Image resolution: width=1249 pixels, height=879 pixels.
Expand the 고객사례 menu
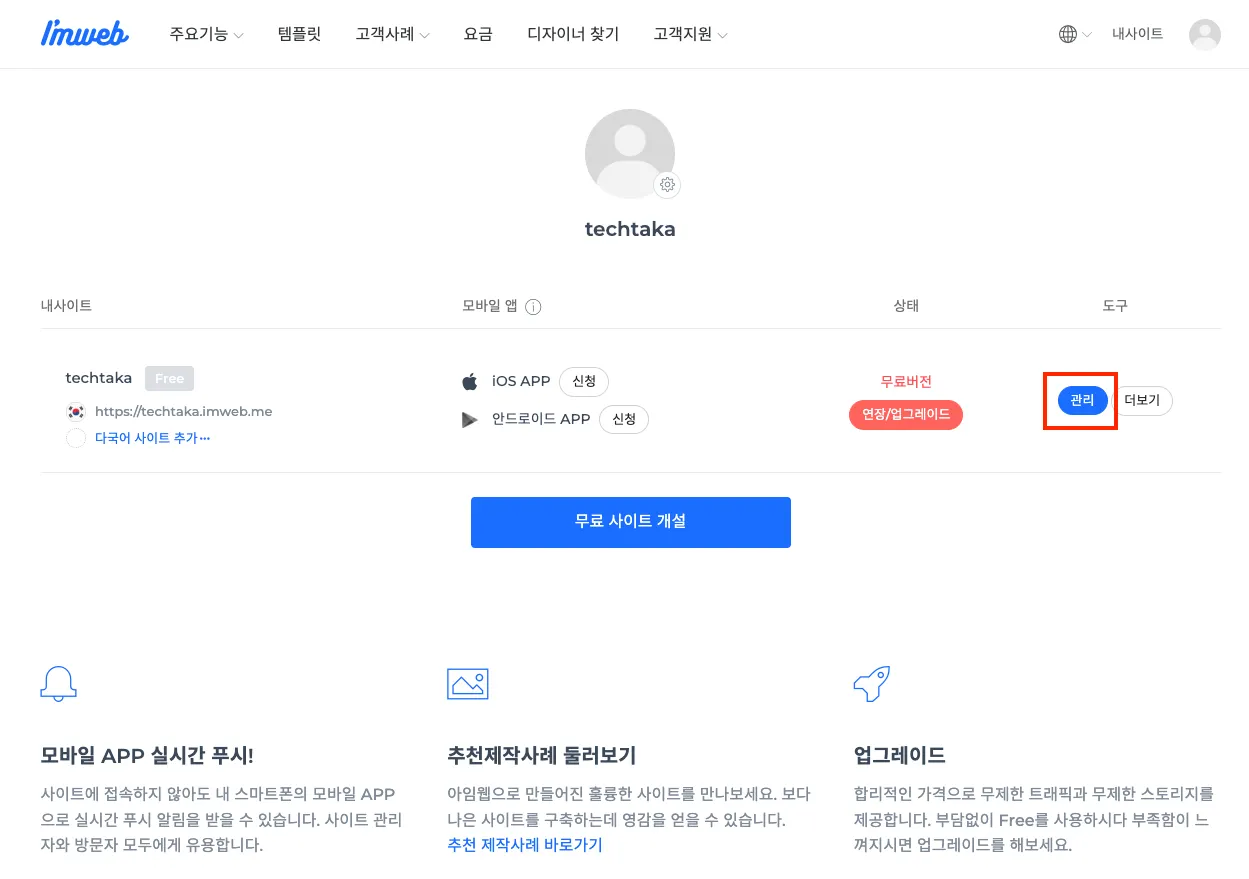point(392,34)
